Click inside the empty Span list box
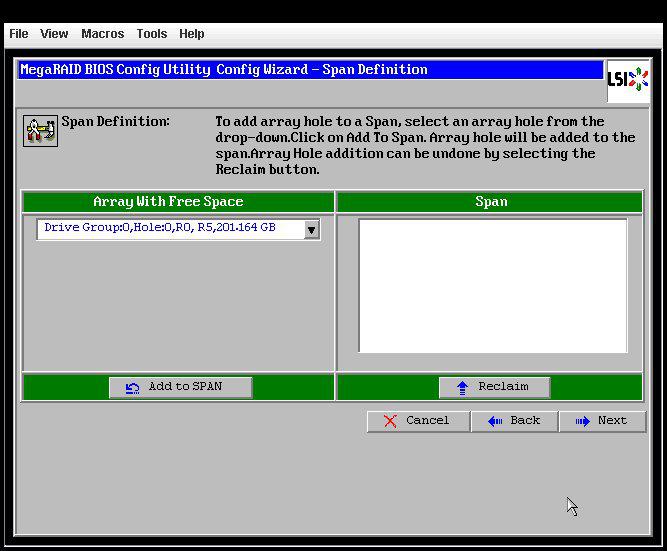The width and height of the screenshot is (667, 551). [x=493, y=285]
